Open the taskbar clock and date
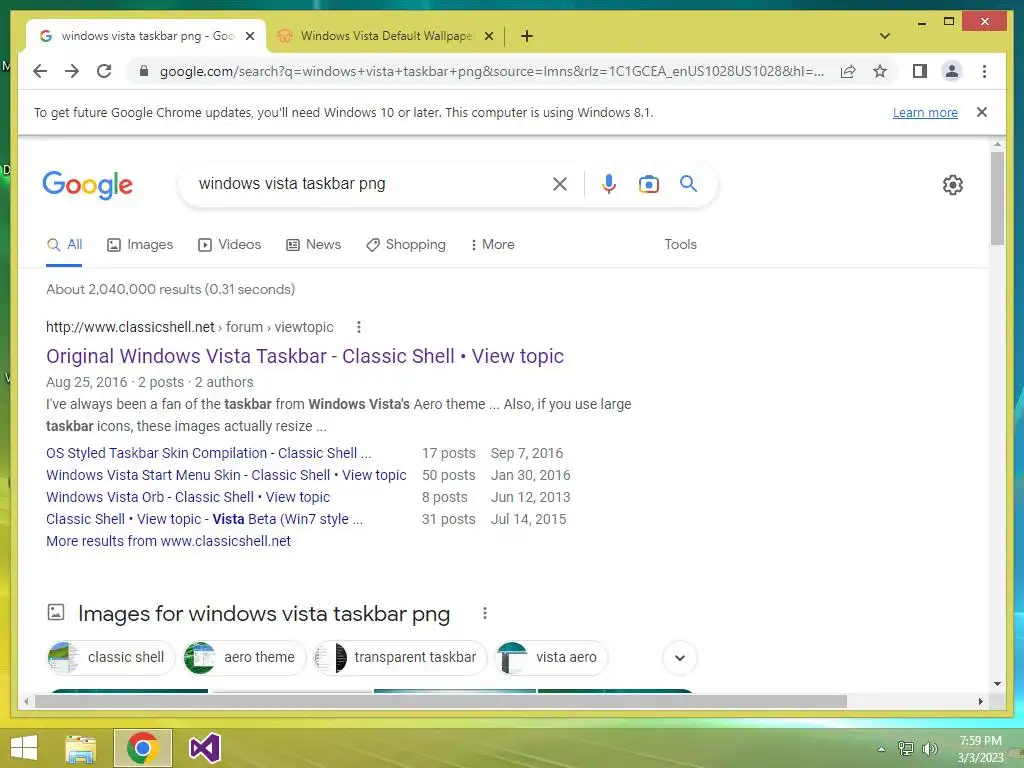Viewport: 1024px width, 768px height. pyautogui.click(x=980, y=749)
